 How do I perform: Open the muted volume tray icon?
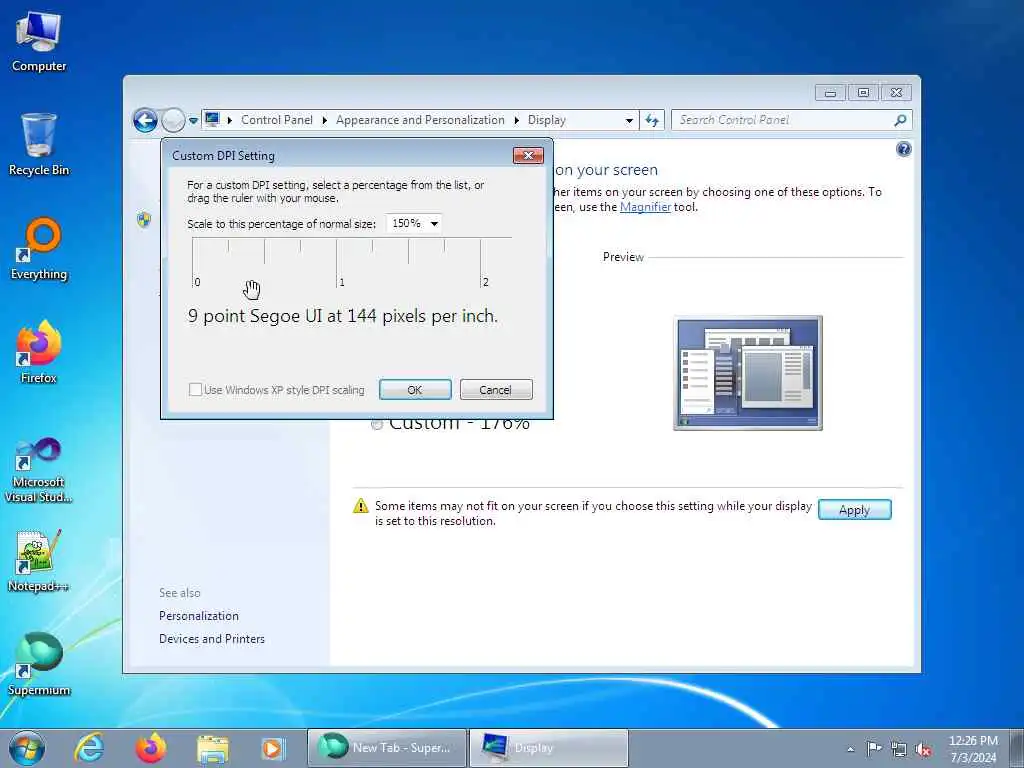click(923, 750)
